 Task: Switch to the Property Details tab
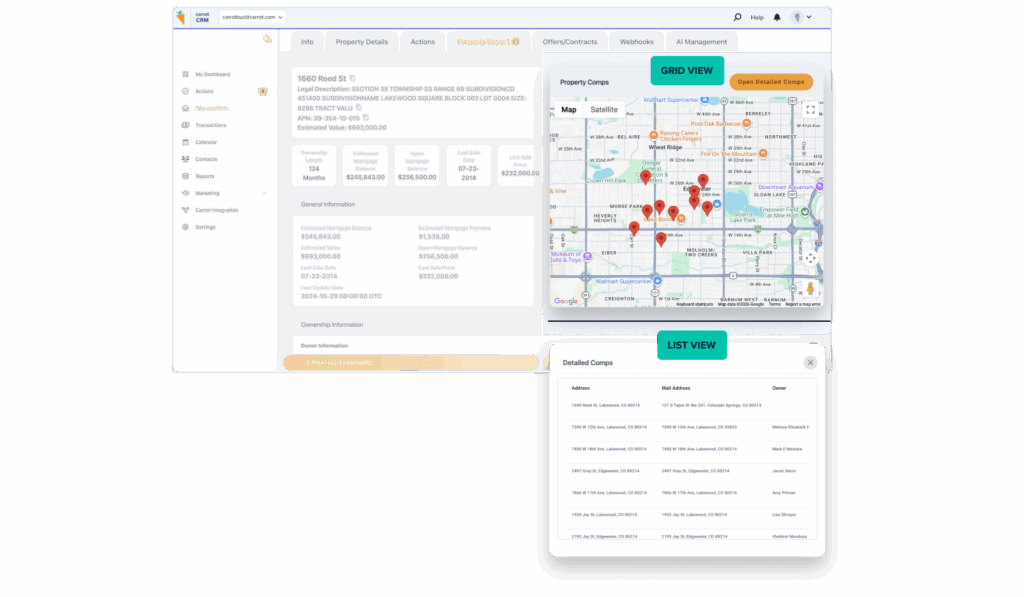(361, 42)
